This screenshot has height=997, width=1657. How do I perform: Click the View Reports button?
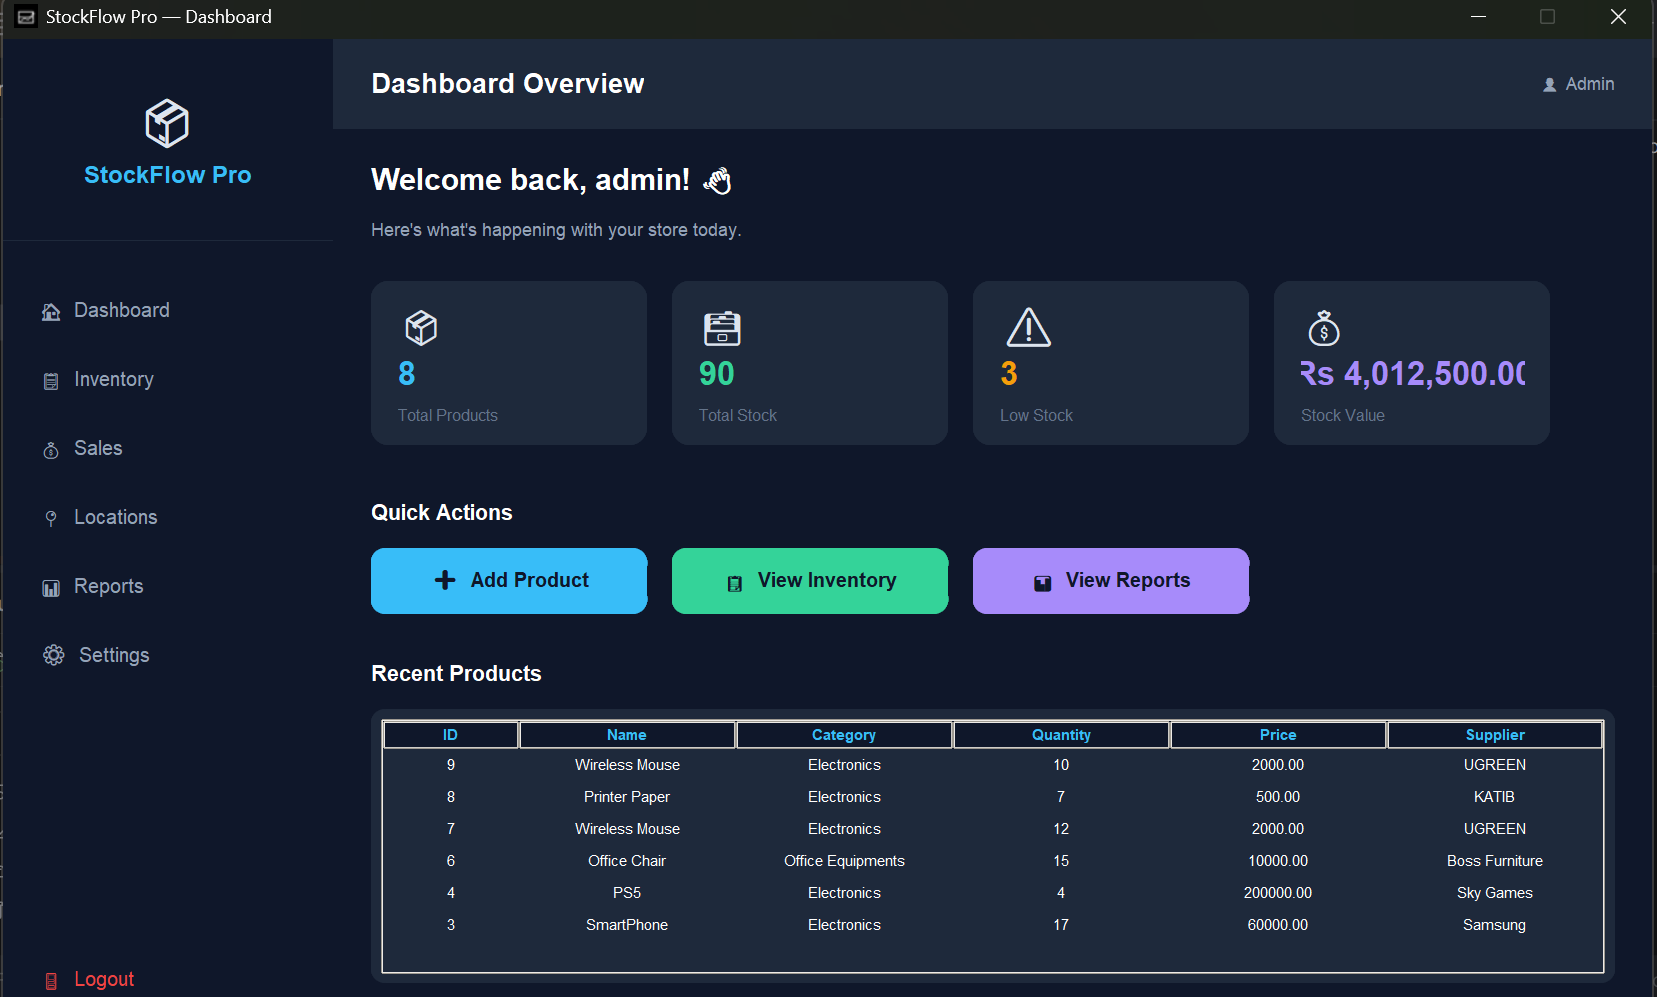[x=1111, y=581]
